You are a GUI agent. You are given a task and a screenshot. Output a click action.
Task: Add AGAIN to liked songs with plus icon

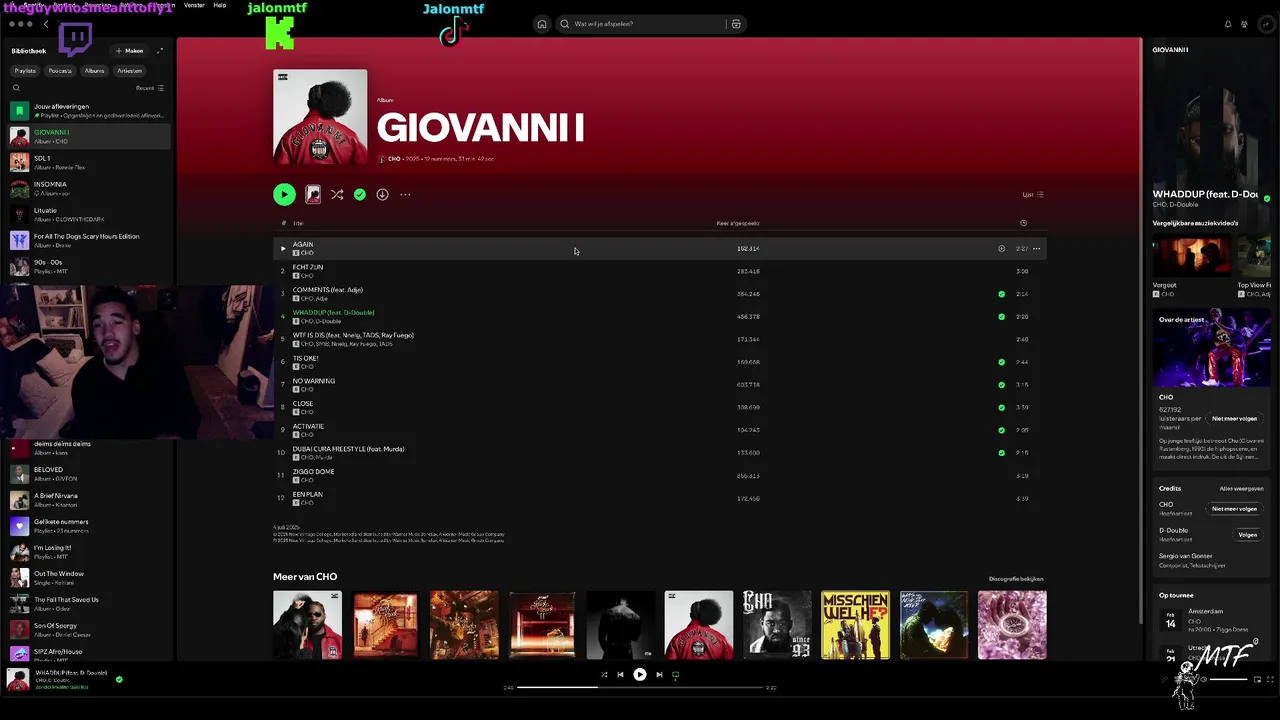coord(1001,249)
